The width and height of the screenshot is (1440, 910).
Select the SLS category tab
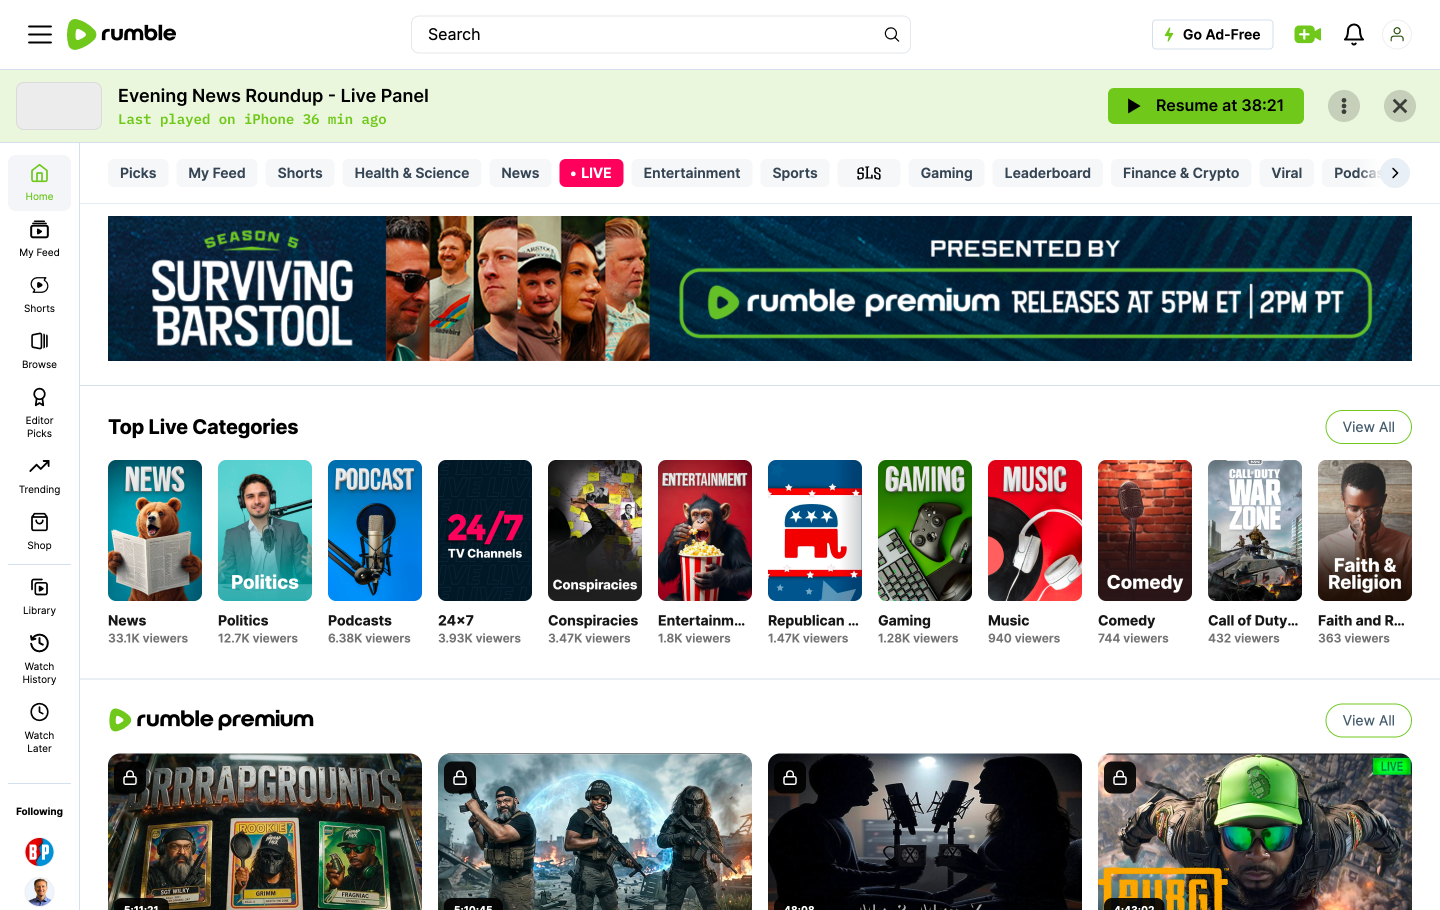click(x=869, y=173)
